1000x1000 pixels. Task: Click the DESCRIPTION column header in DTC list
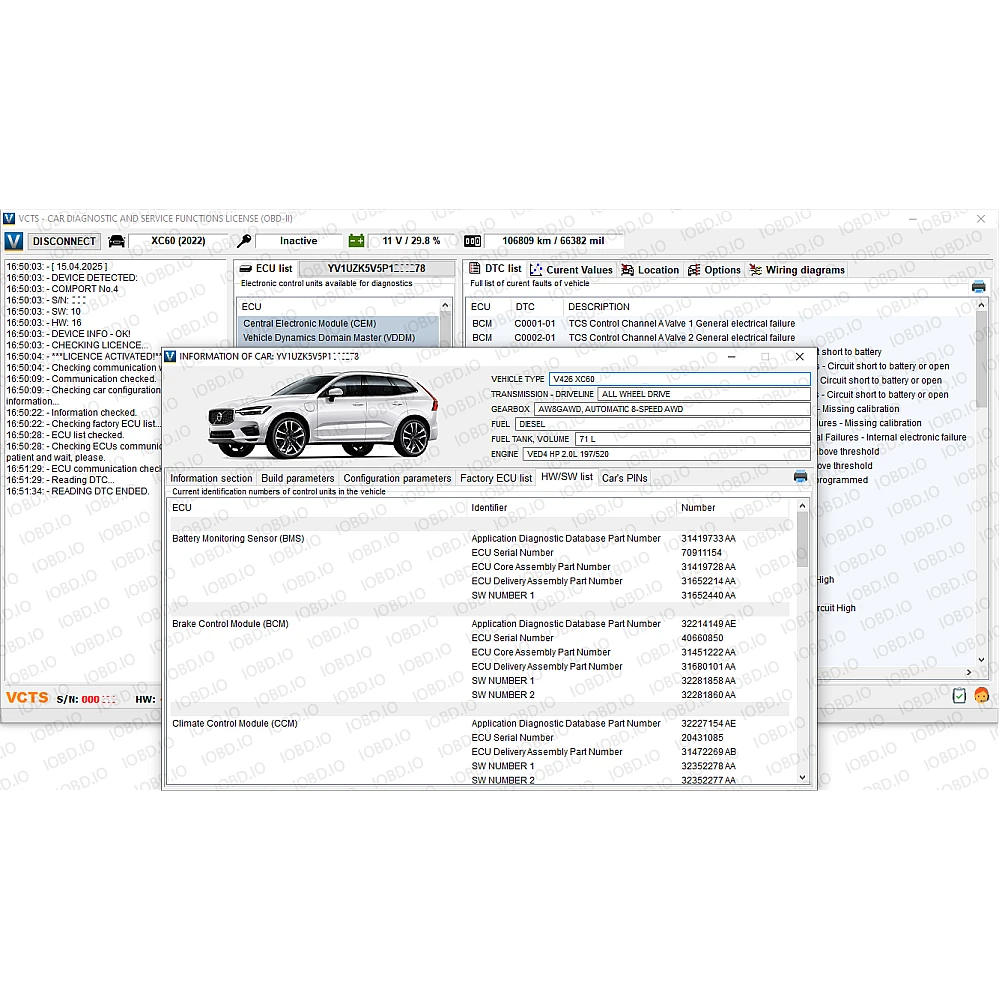click(x=598, y=307)
